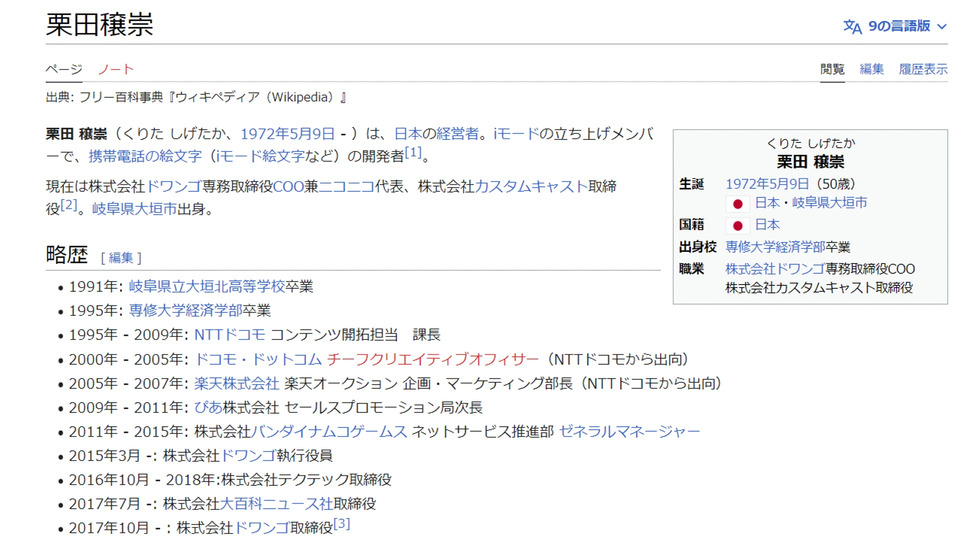Open the red チーフクリエイティブオフィサー link
This screenshot has height=540, width=960.
[433, 359]
